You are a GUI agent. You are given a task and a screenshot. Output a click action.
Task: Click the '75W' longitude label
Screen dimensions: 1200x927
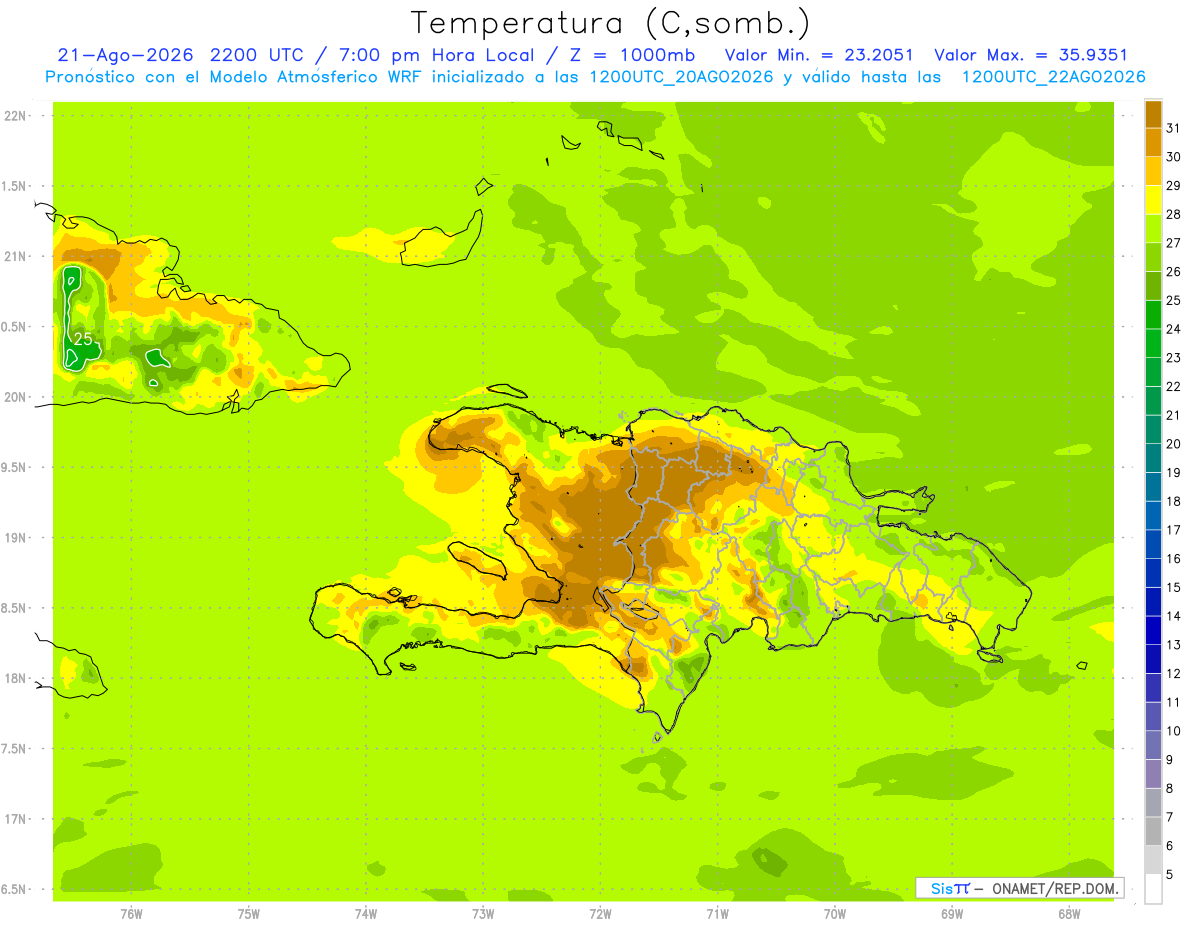coord(249,914)
